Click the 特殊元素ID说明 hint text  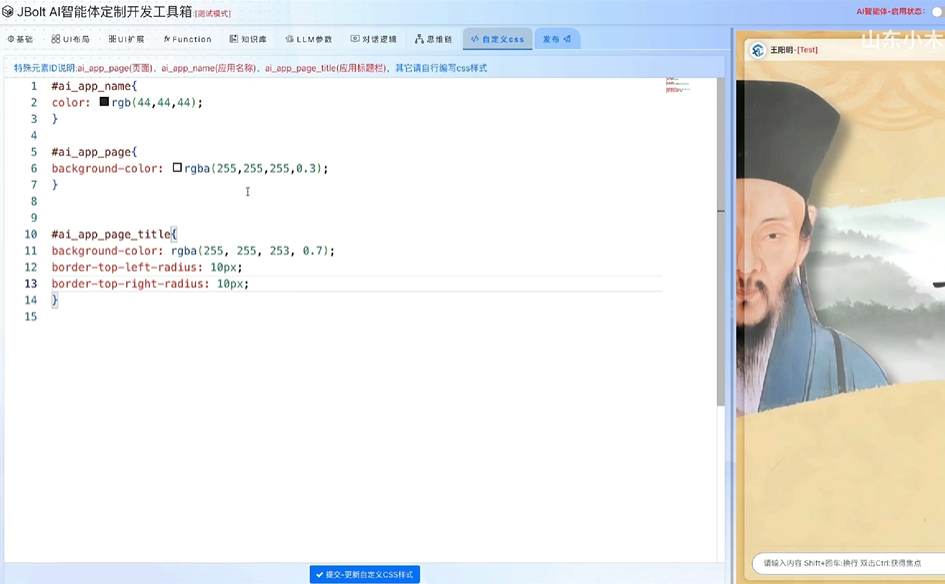tap(250, 68)
